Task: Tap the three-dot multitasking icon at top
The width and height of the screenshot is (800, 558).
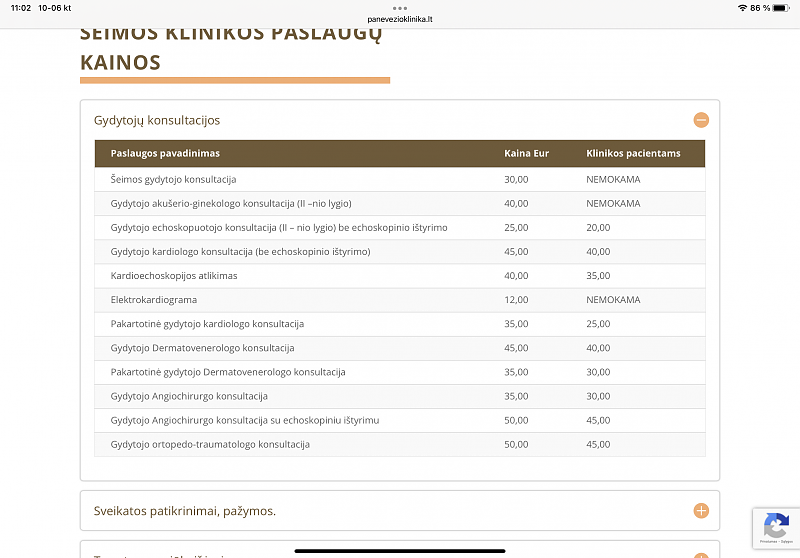Action: pos(400,7)
